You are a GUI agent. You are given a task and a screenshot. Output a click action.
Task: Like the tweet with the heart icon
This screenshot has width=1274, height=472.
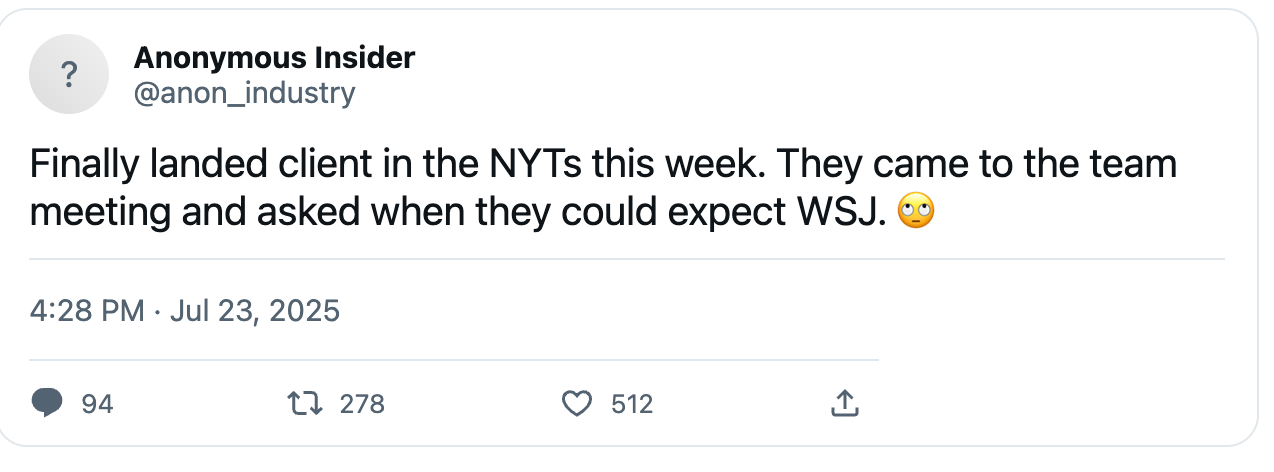(576, 404)
